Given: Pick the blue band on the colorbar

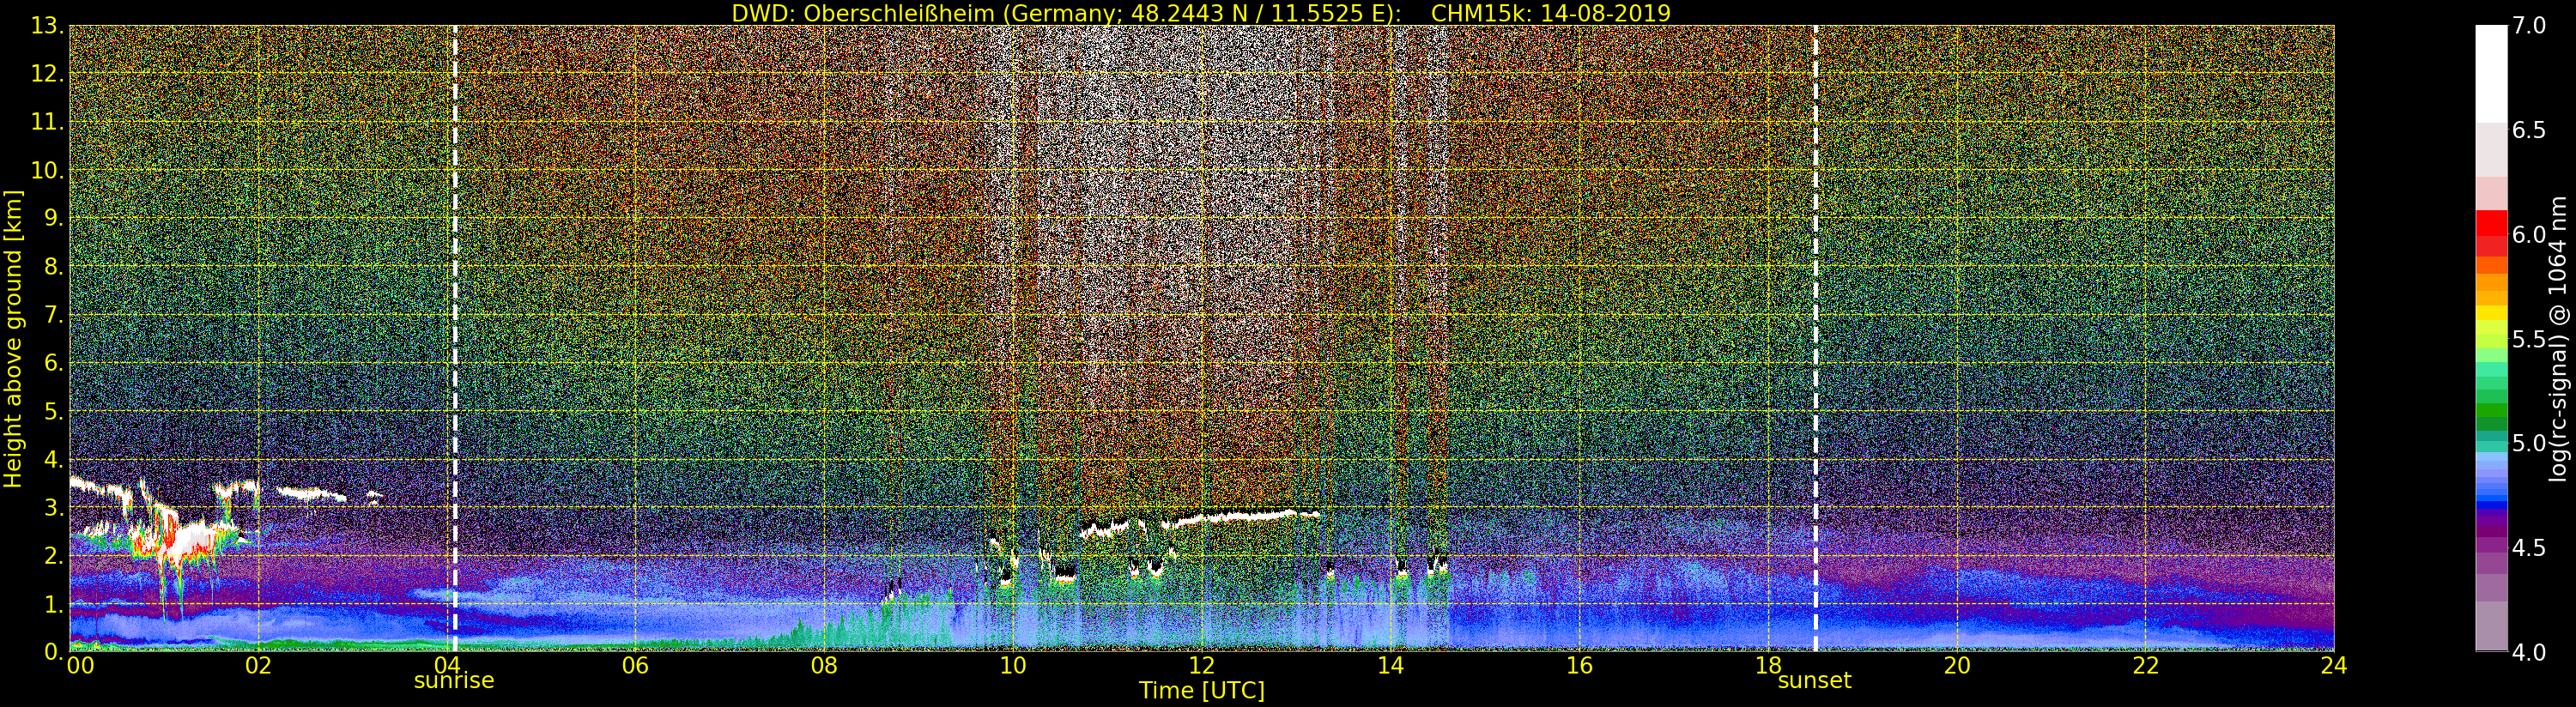Looking at the screenshot, I should pyautogui.click(x=2491, y=492).
